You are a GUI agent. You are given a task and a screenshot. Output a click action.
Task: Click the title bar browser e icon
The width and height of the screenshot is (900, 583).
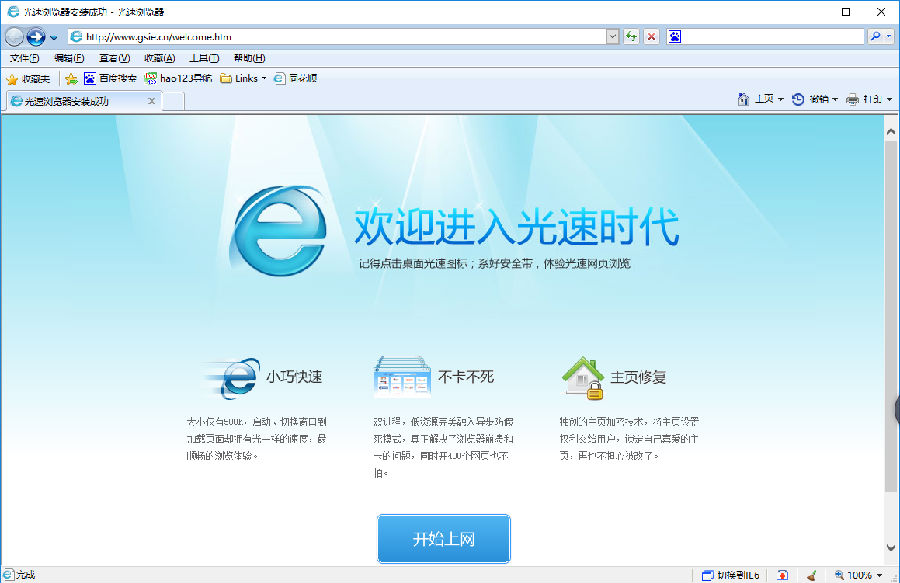(13, 11)
